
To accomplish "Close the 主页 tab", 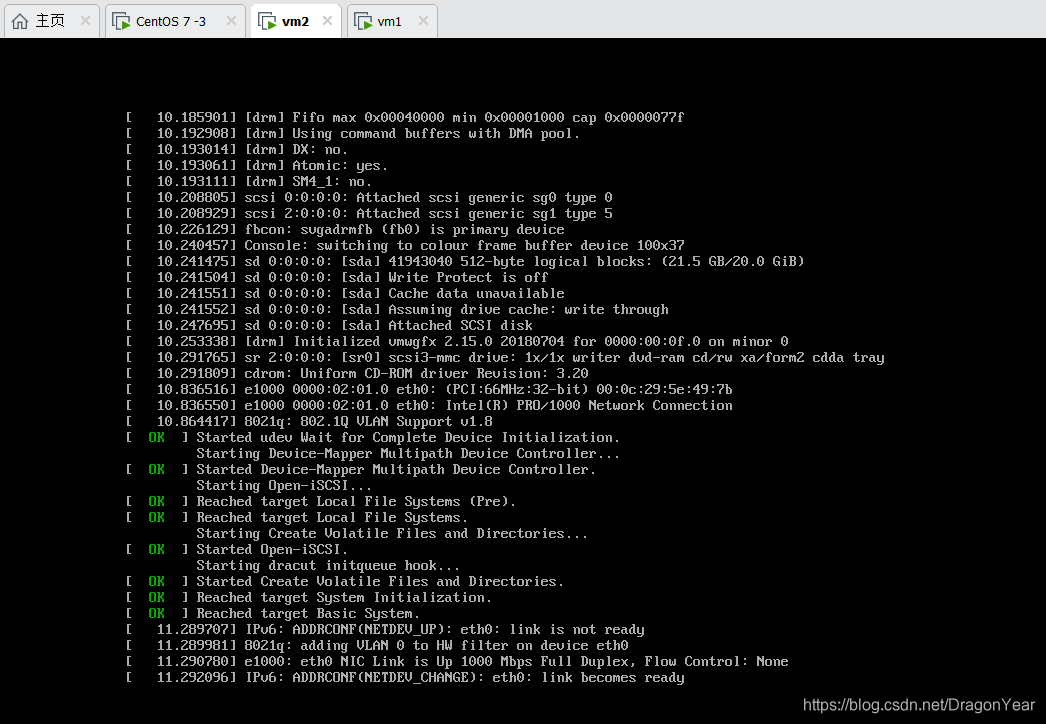I will [85, 21].
